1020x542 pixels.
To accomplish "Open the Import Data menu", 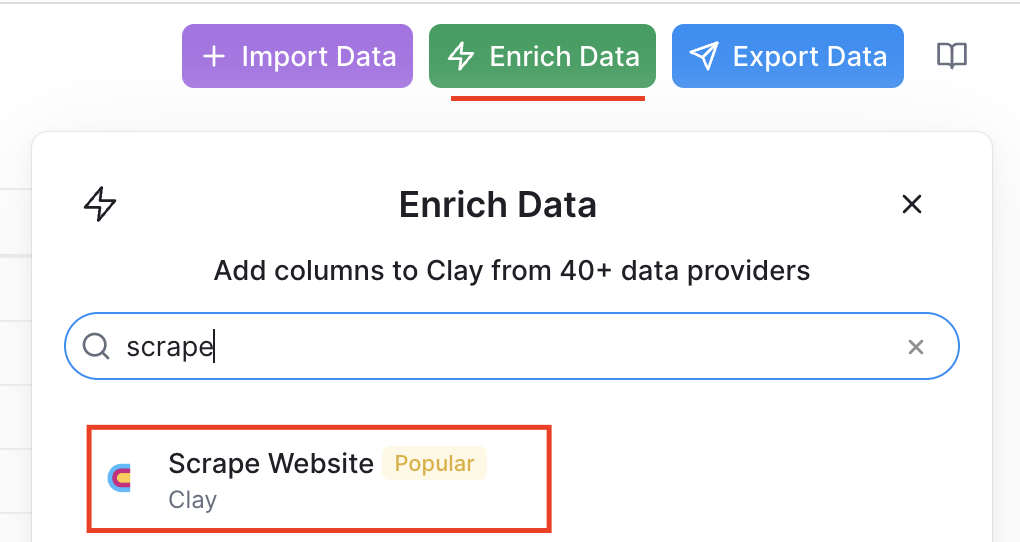I will [x=297, y=56].
